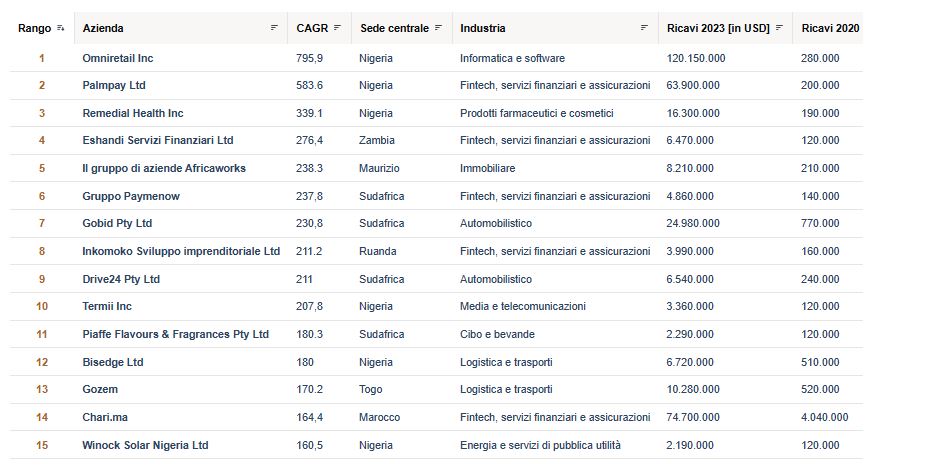Click the Bisedge Ltd company name
Image resolution: width=931 pixels, height=466 pixels.
[113, 362]
